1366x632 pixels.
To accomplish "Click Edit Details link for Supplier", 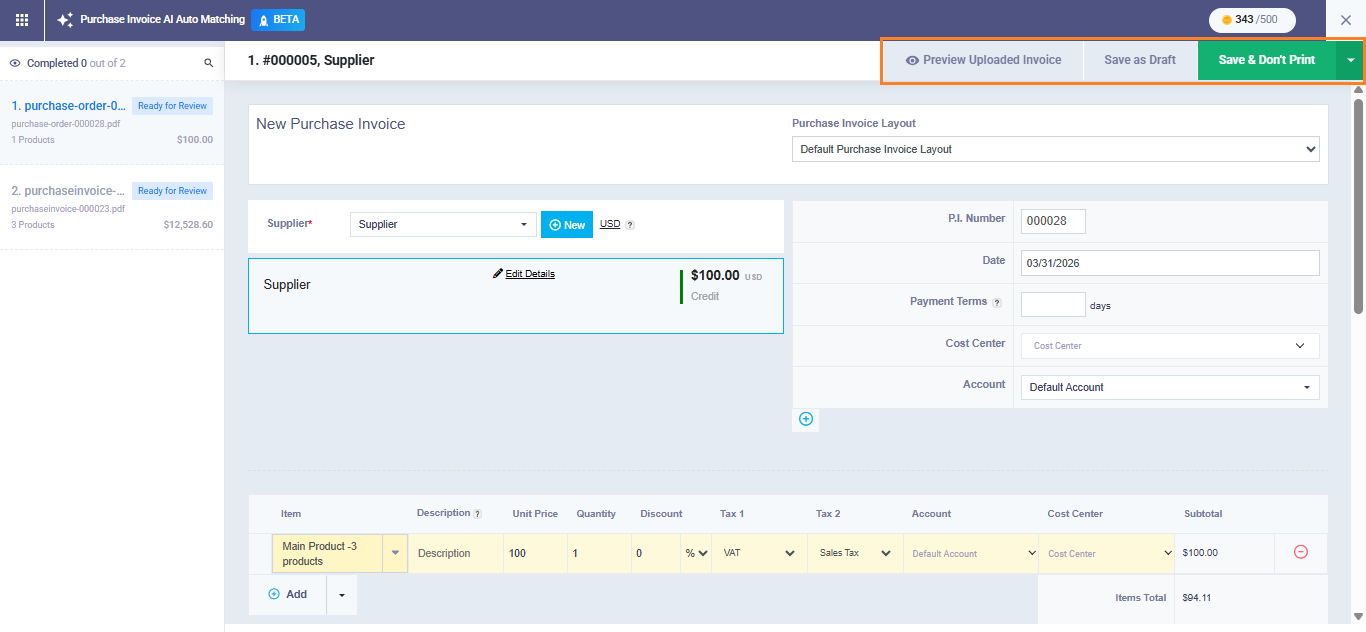I will (524, 274).
